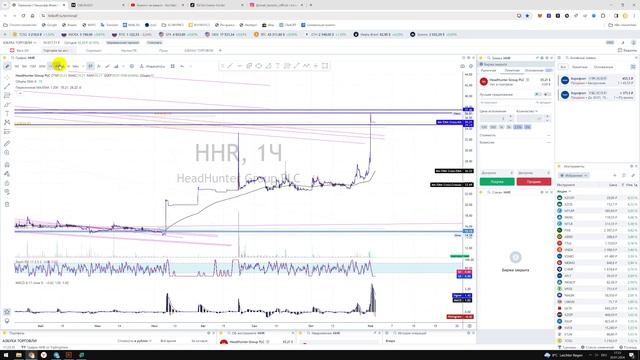Select the rectangle shape in floating drawing bar
Screen dimensions: 640x360
325,66
